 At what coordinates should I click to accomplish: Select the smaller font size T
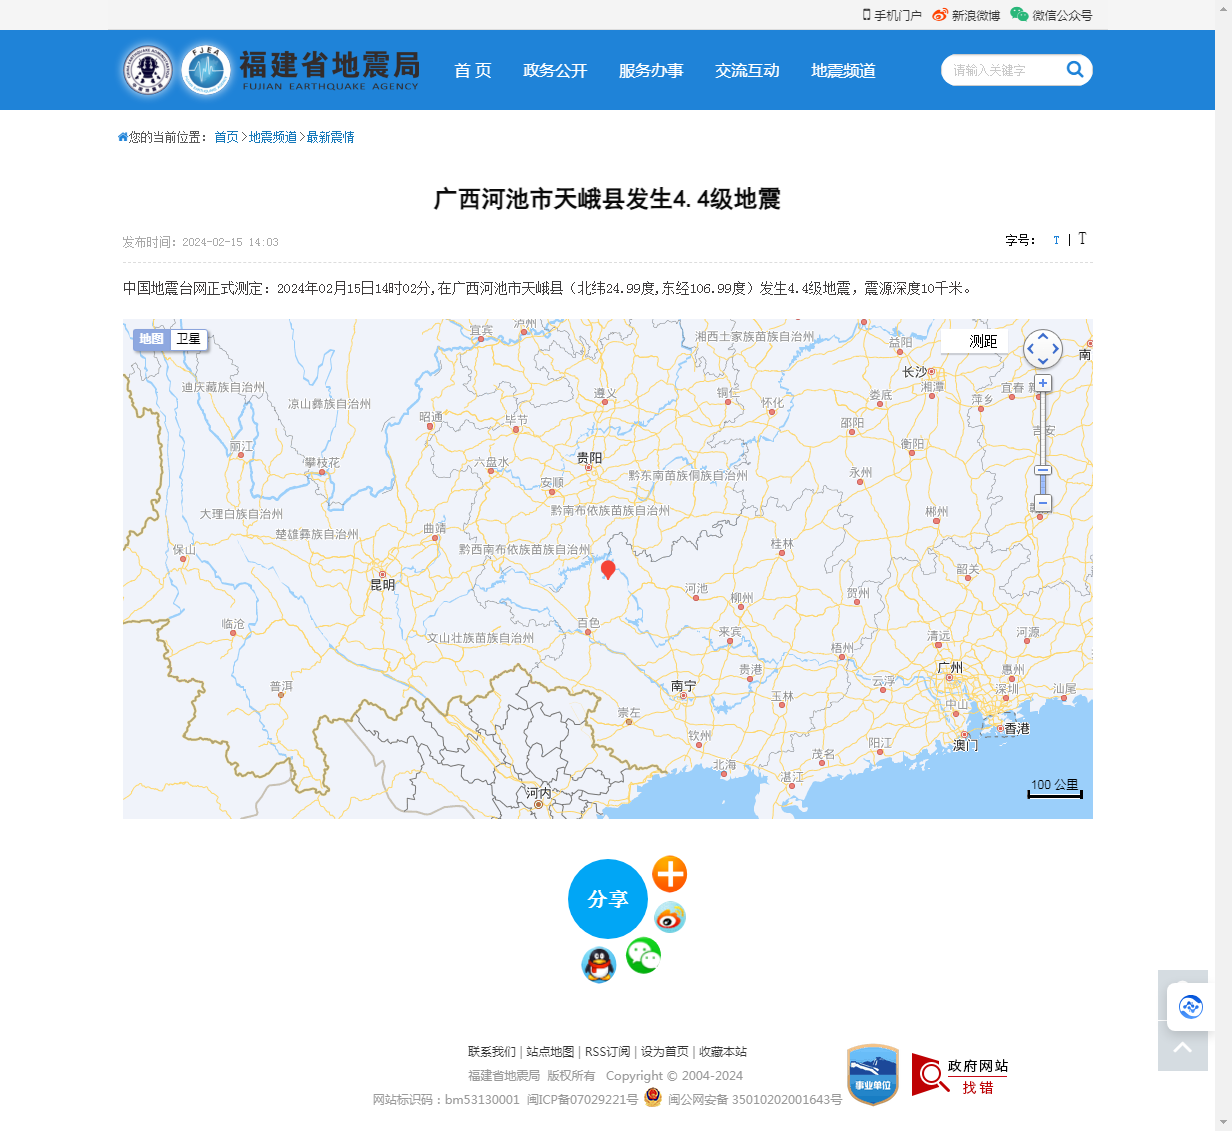(x=1056, y=240)
